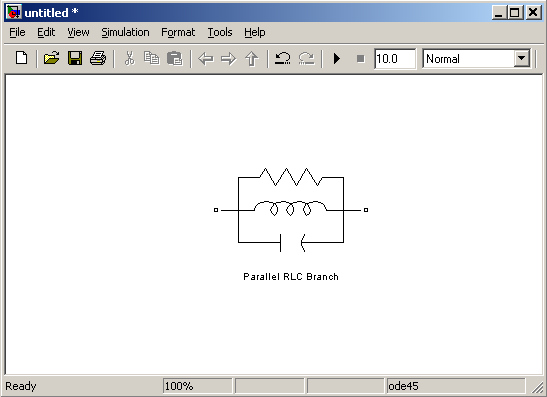Undo the last action
The width and height of the screenshot is (547, 397).
[x=283, y=58]
